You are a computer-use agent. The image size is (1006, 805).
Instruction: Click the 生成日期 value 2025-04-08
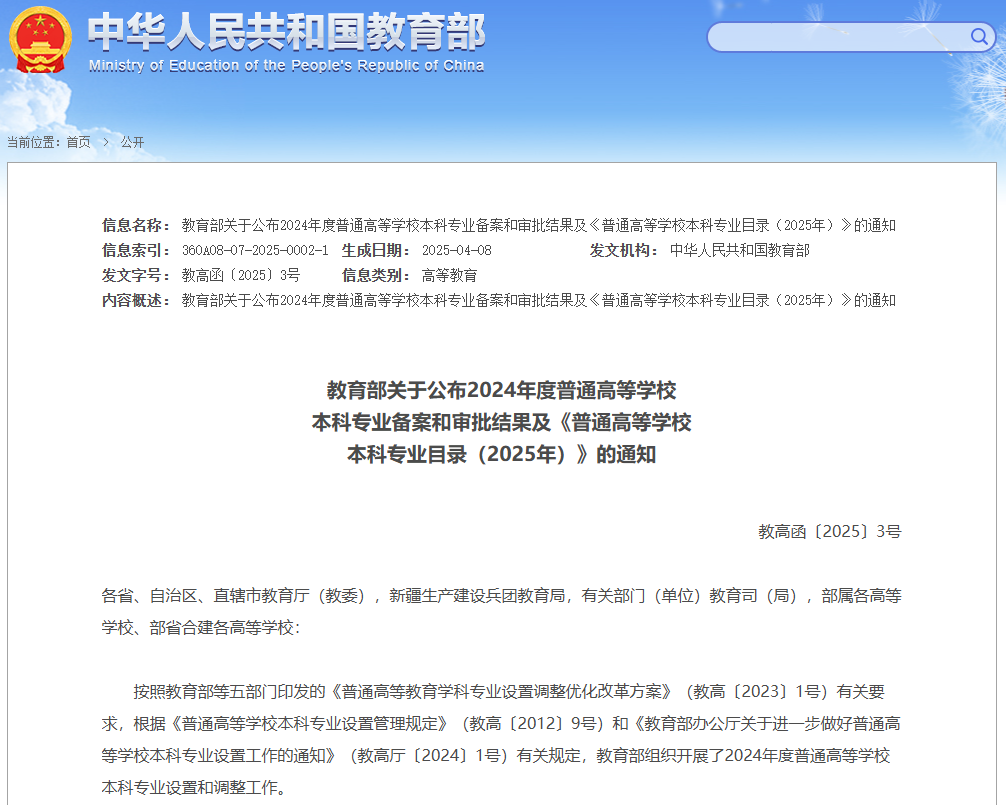(x=456, y=250)
